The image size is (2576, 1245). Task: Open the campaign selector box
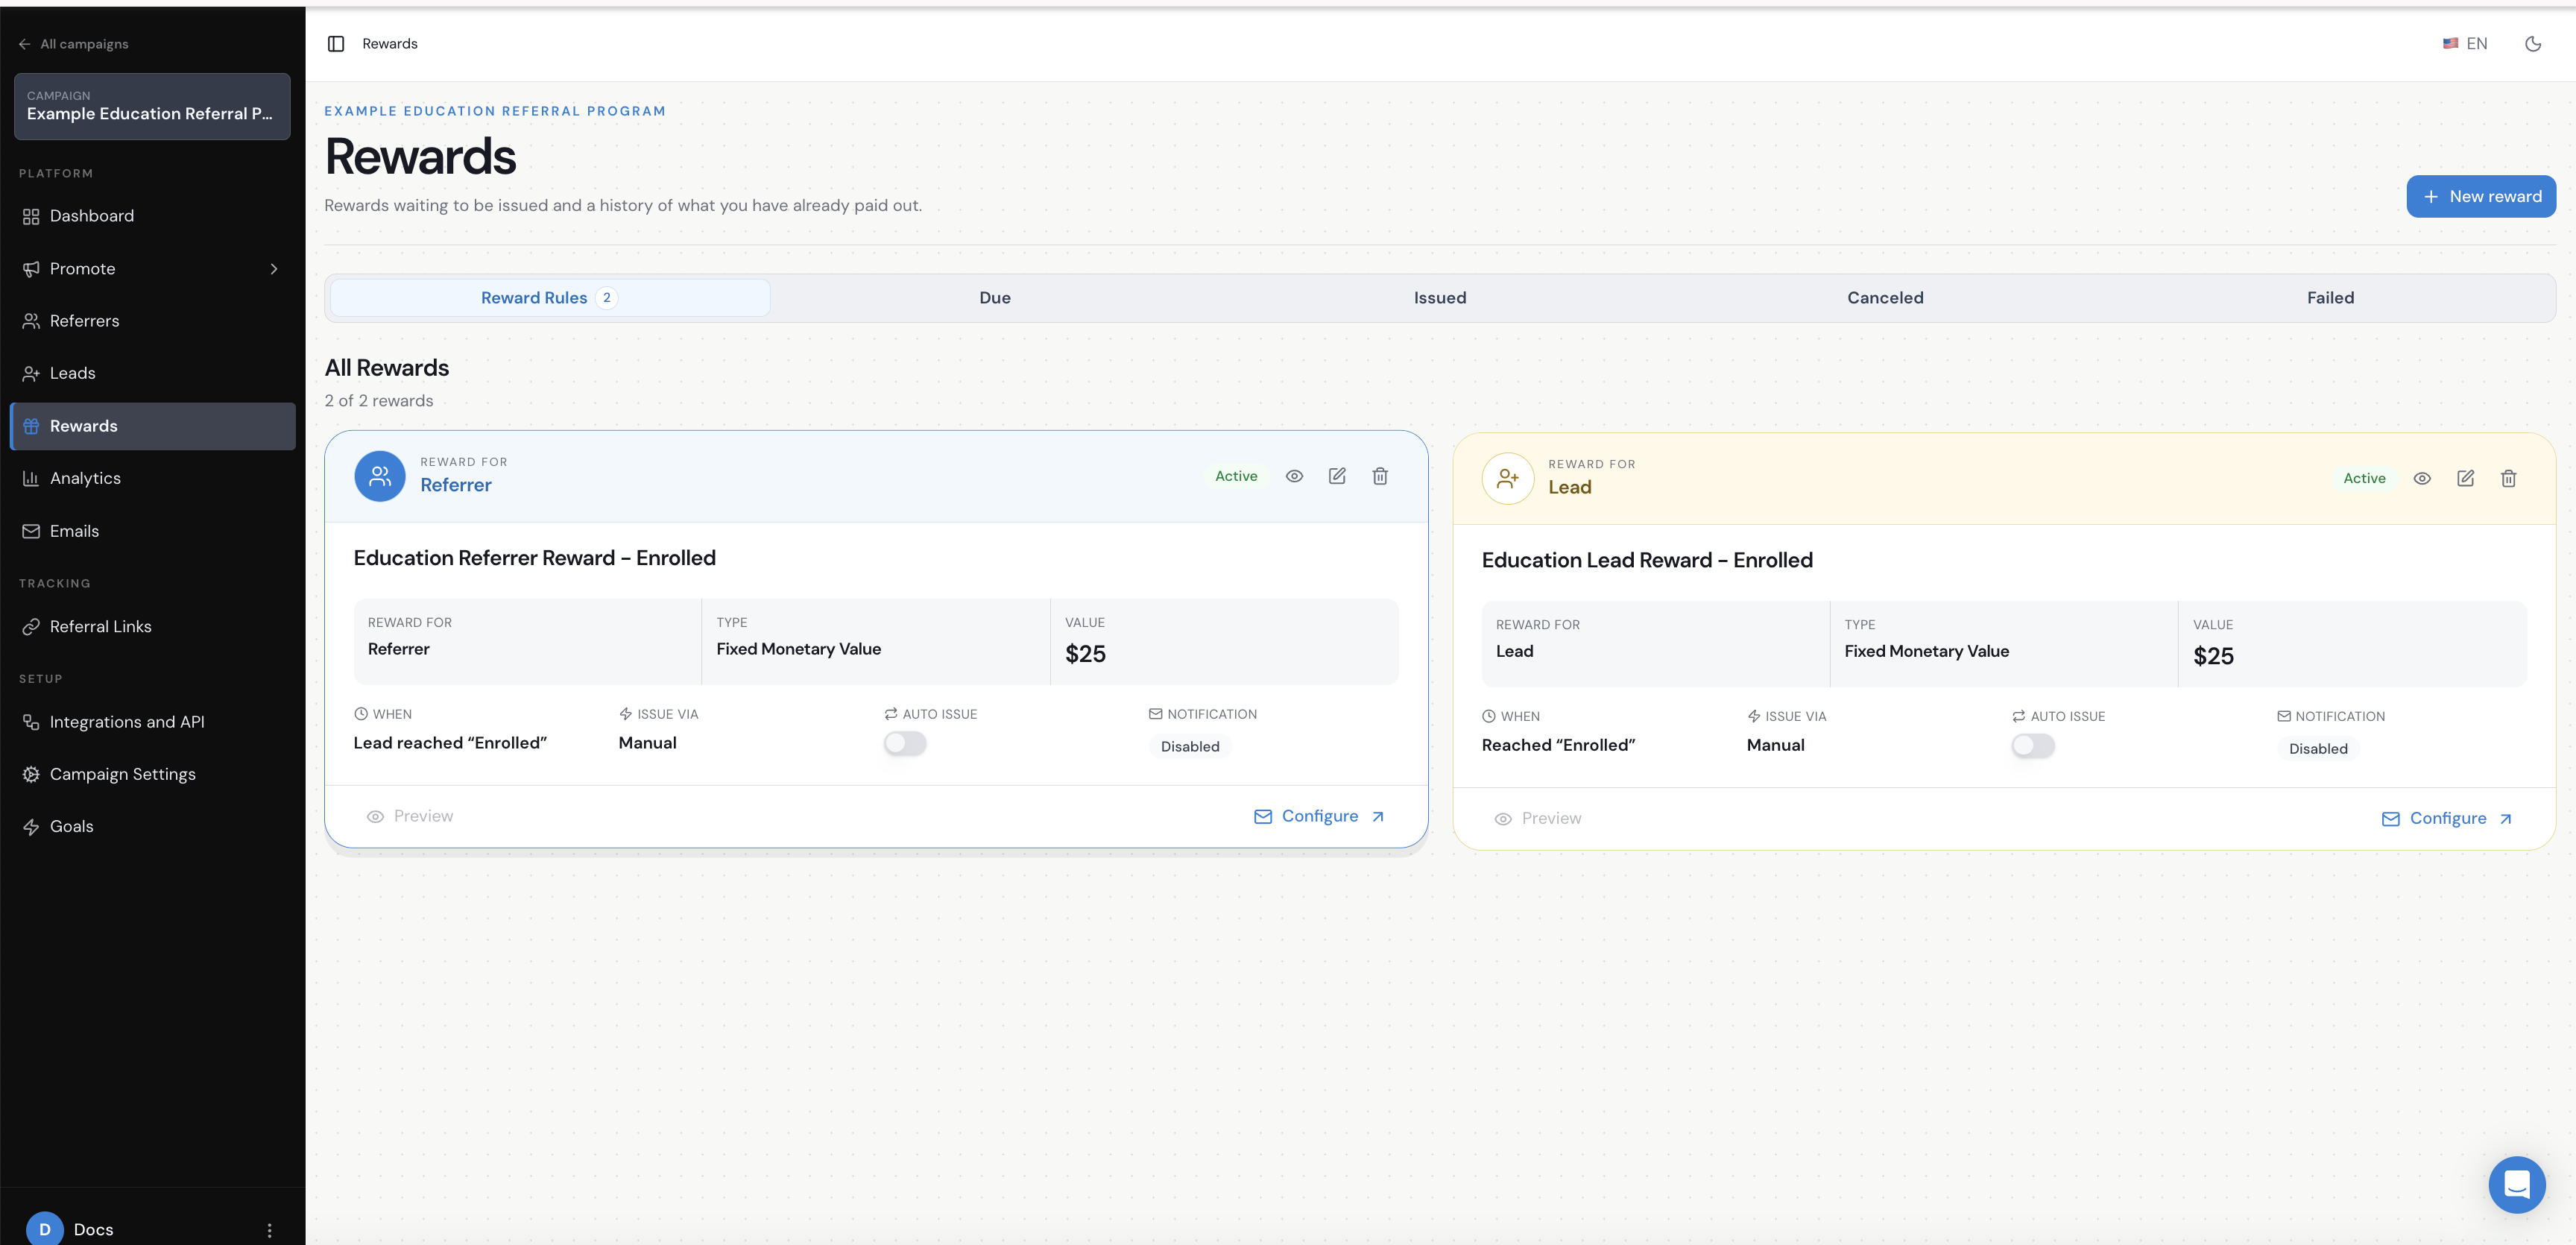[x=152, y=106]
